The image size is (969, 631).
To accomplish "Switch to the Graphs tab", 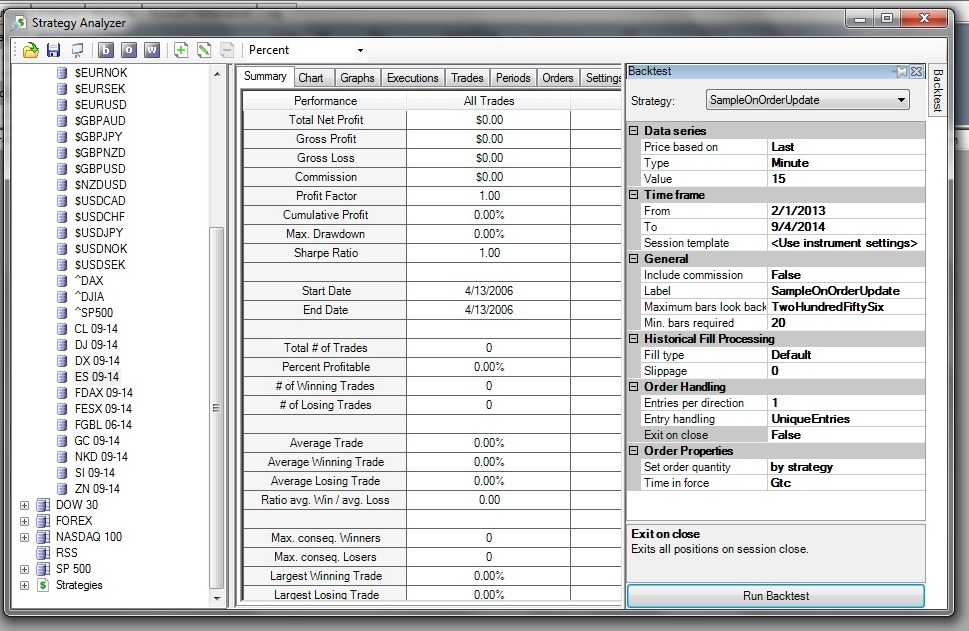I will tap(357, 78).
